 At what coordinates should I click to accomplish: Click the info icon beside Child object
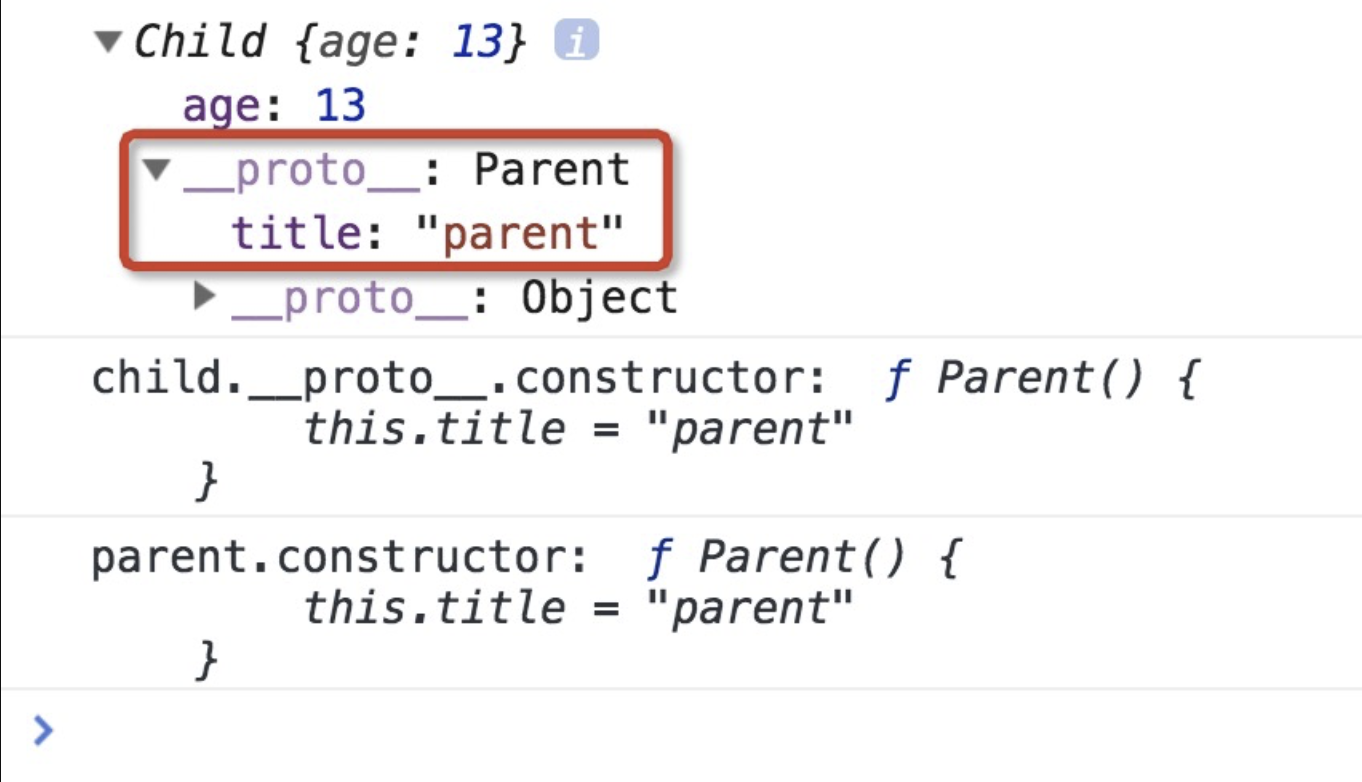[576, 42]
